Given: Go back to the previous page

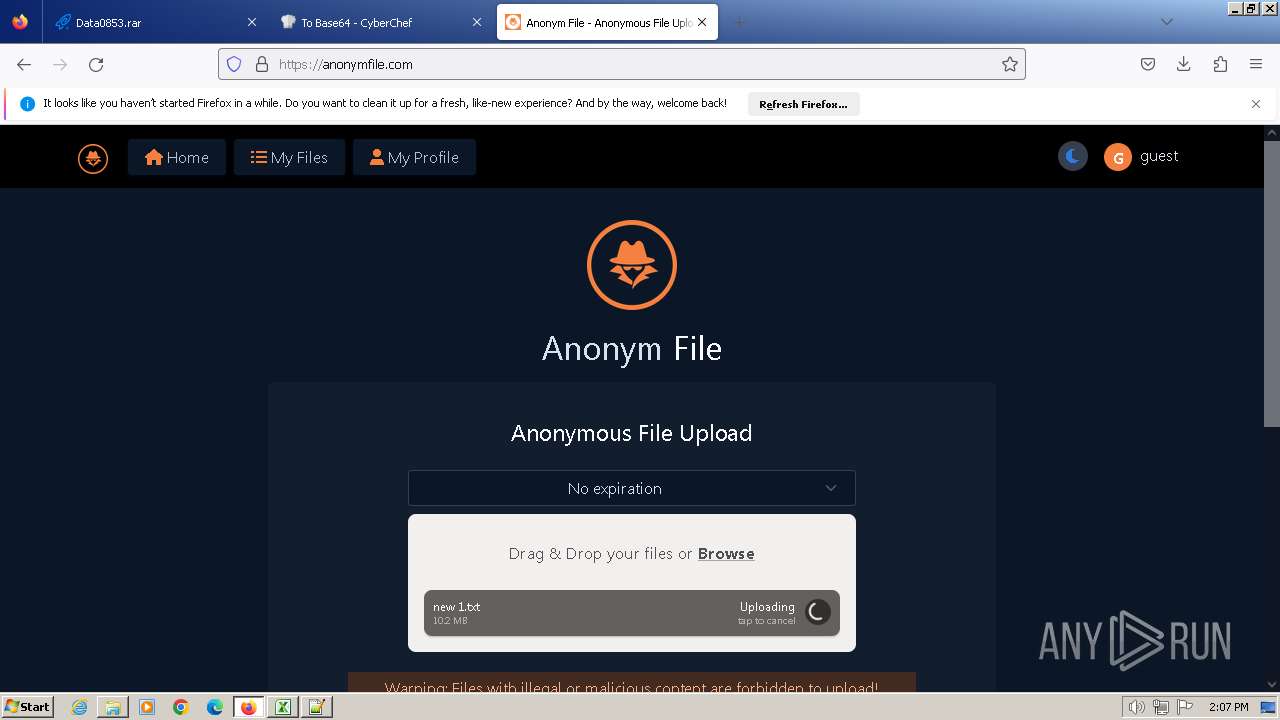Looking at the screenshot, I should (x=24, y=64).
